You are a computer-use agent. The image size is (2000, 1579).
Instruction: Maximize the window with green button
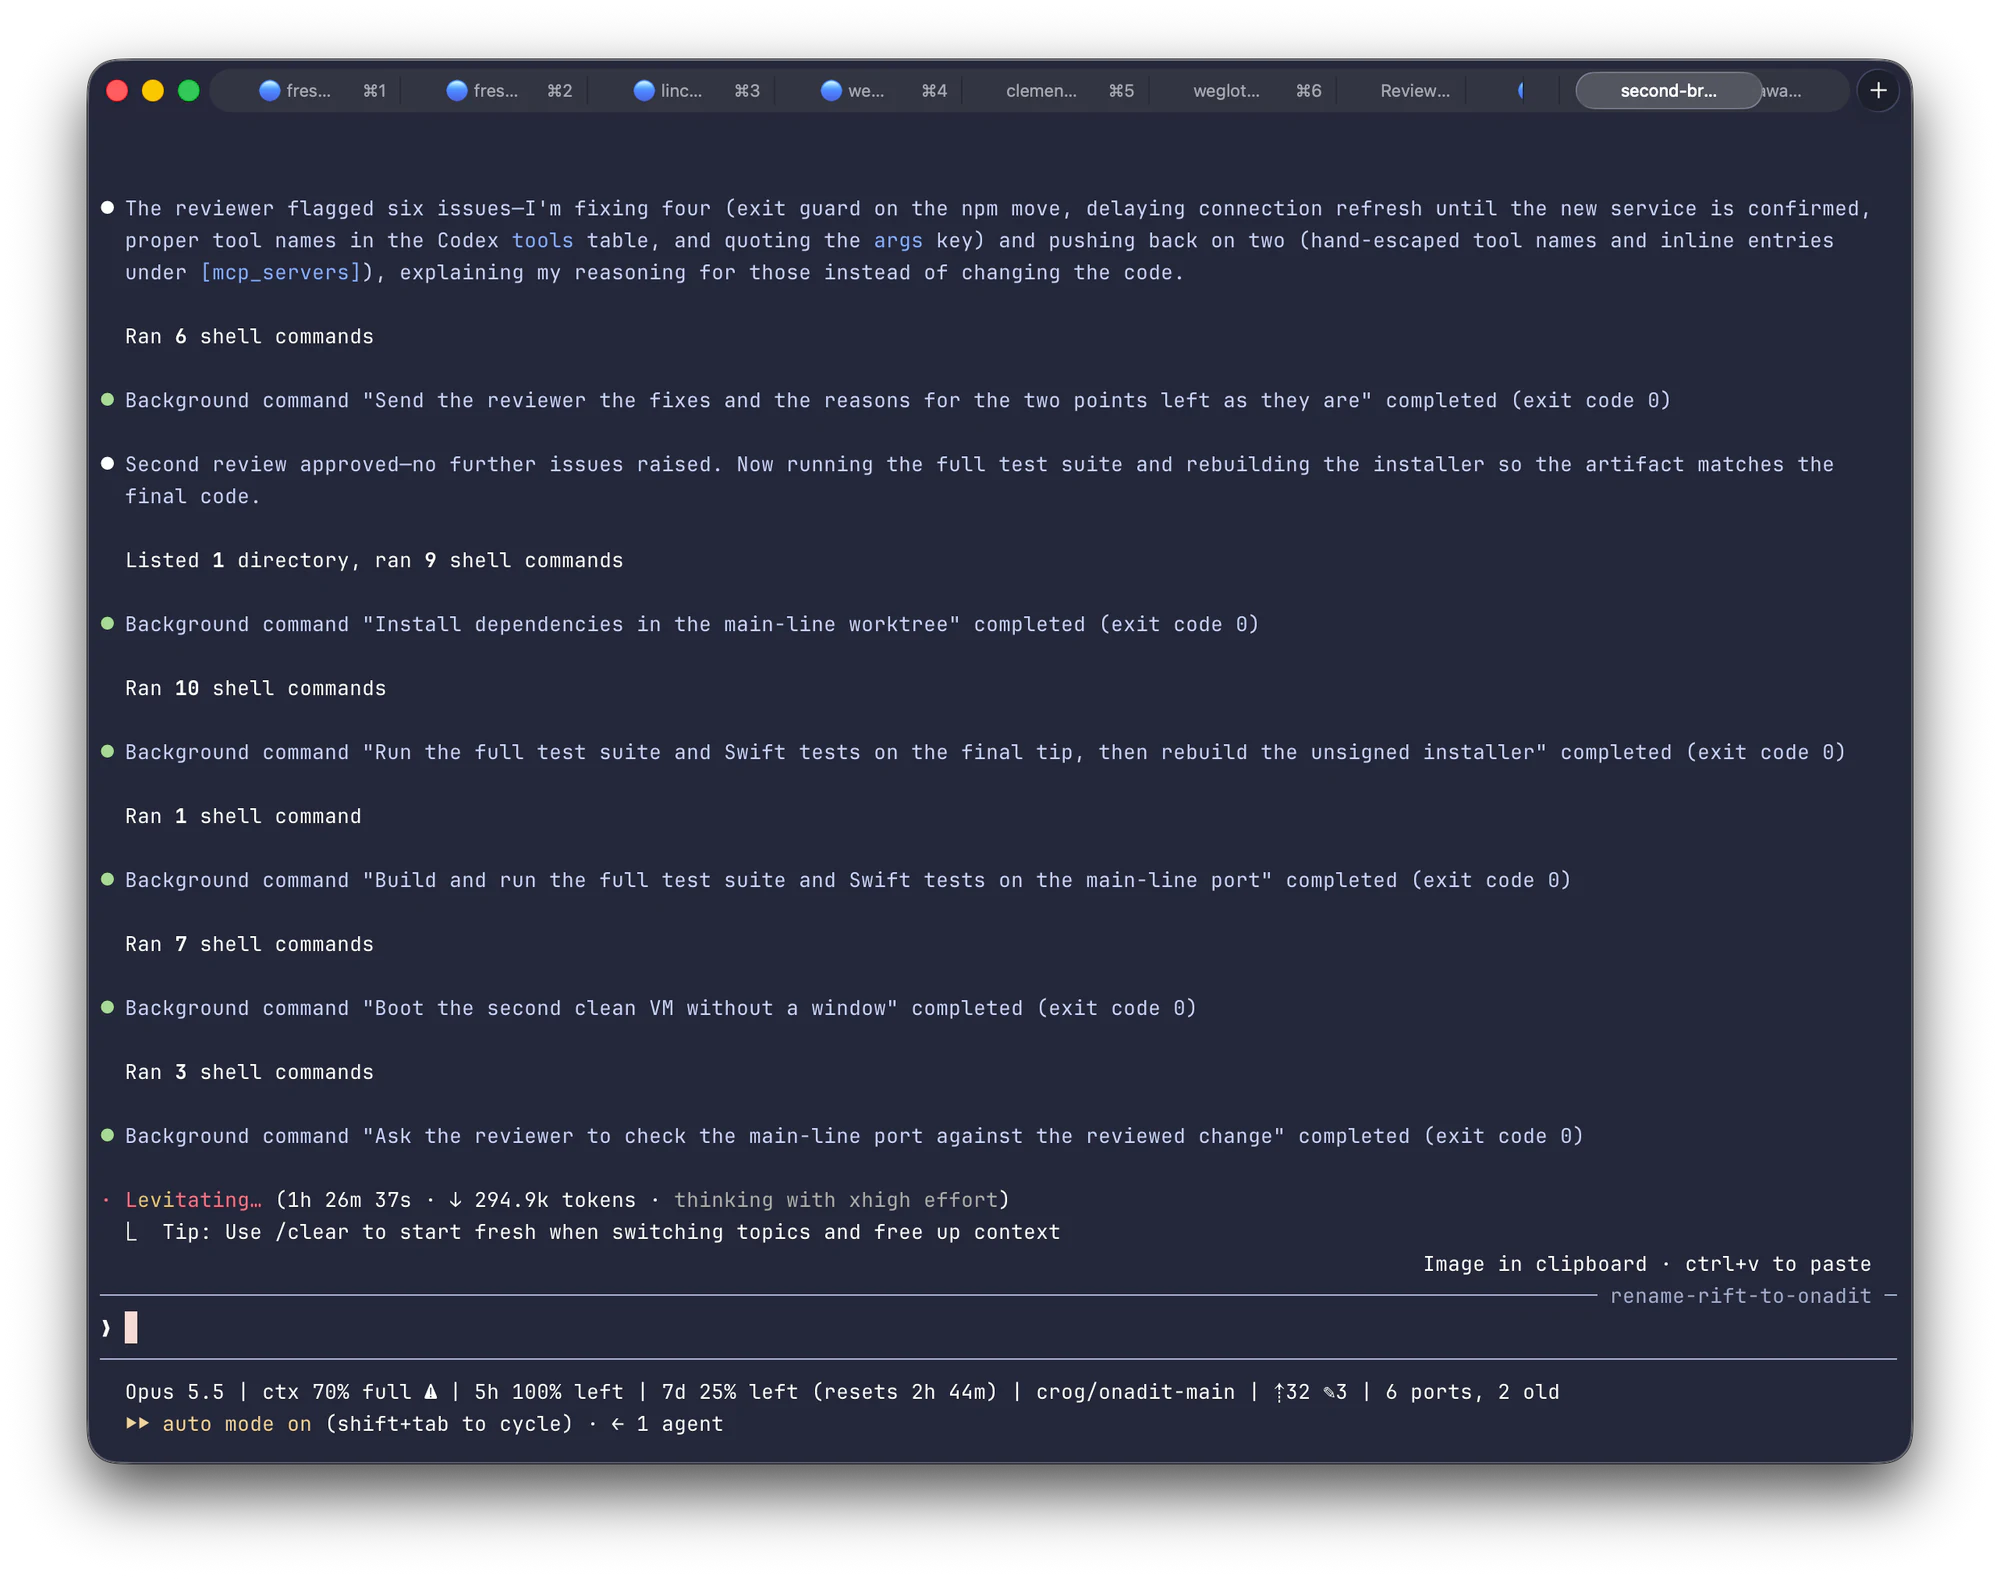[x=189, y=91]
